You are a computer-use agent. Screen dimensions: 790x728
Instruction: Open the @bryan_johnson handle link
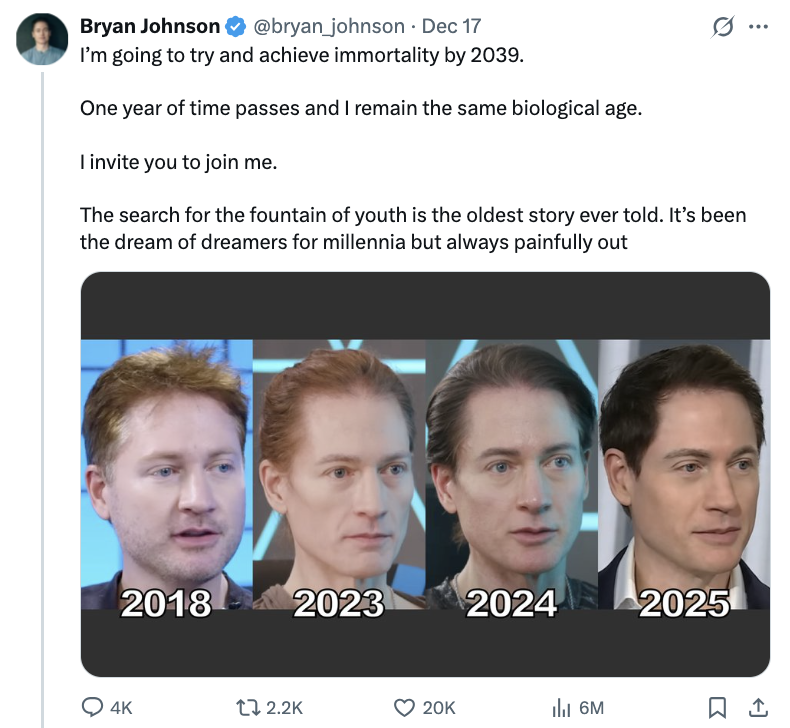coord(328,26)
